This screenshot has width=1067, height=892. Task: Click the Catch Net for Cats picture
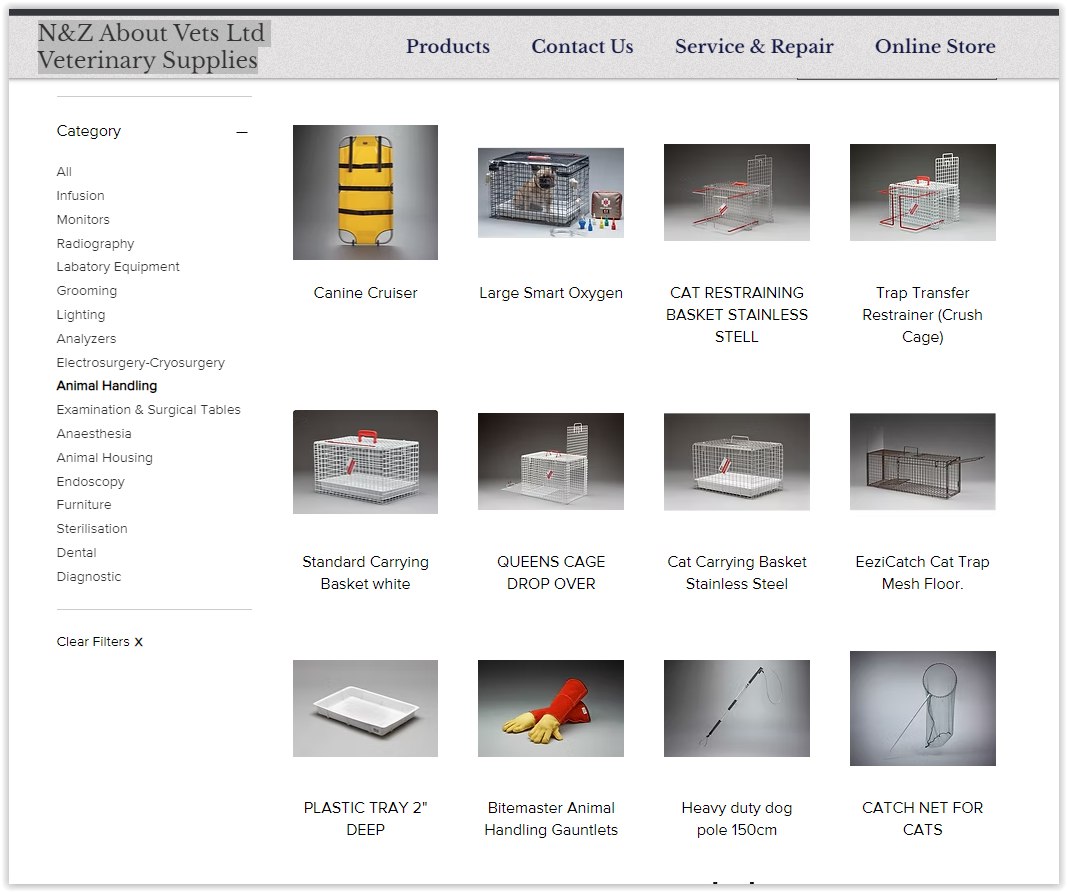coord(922,708)
